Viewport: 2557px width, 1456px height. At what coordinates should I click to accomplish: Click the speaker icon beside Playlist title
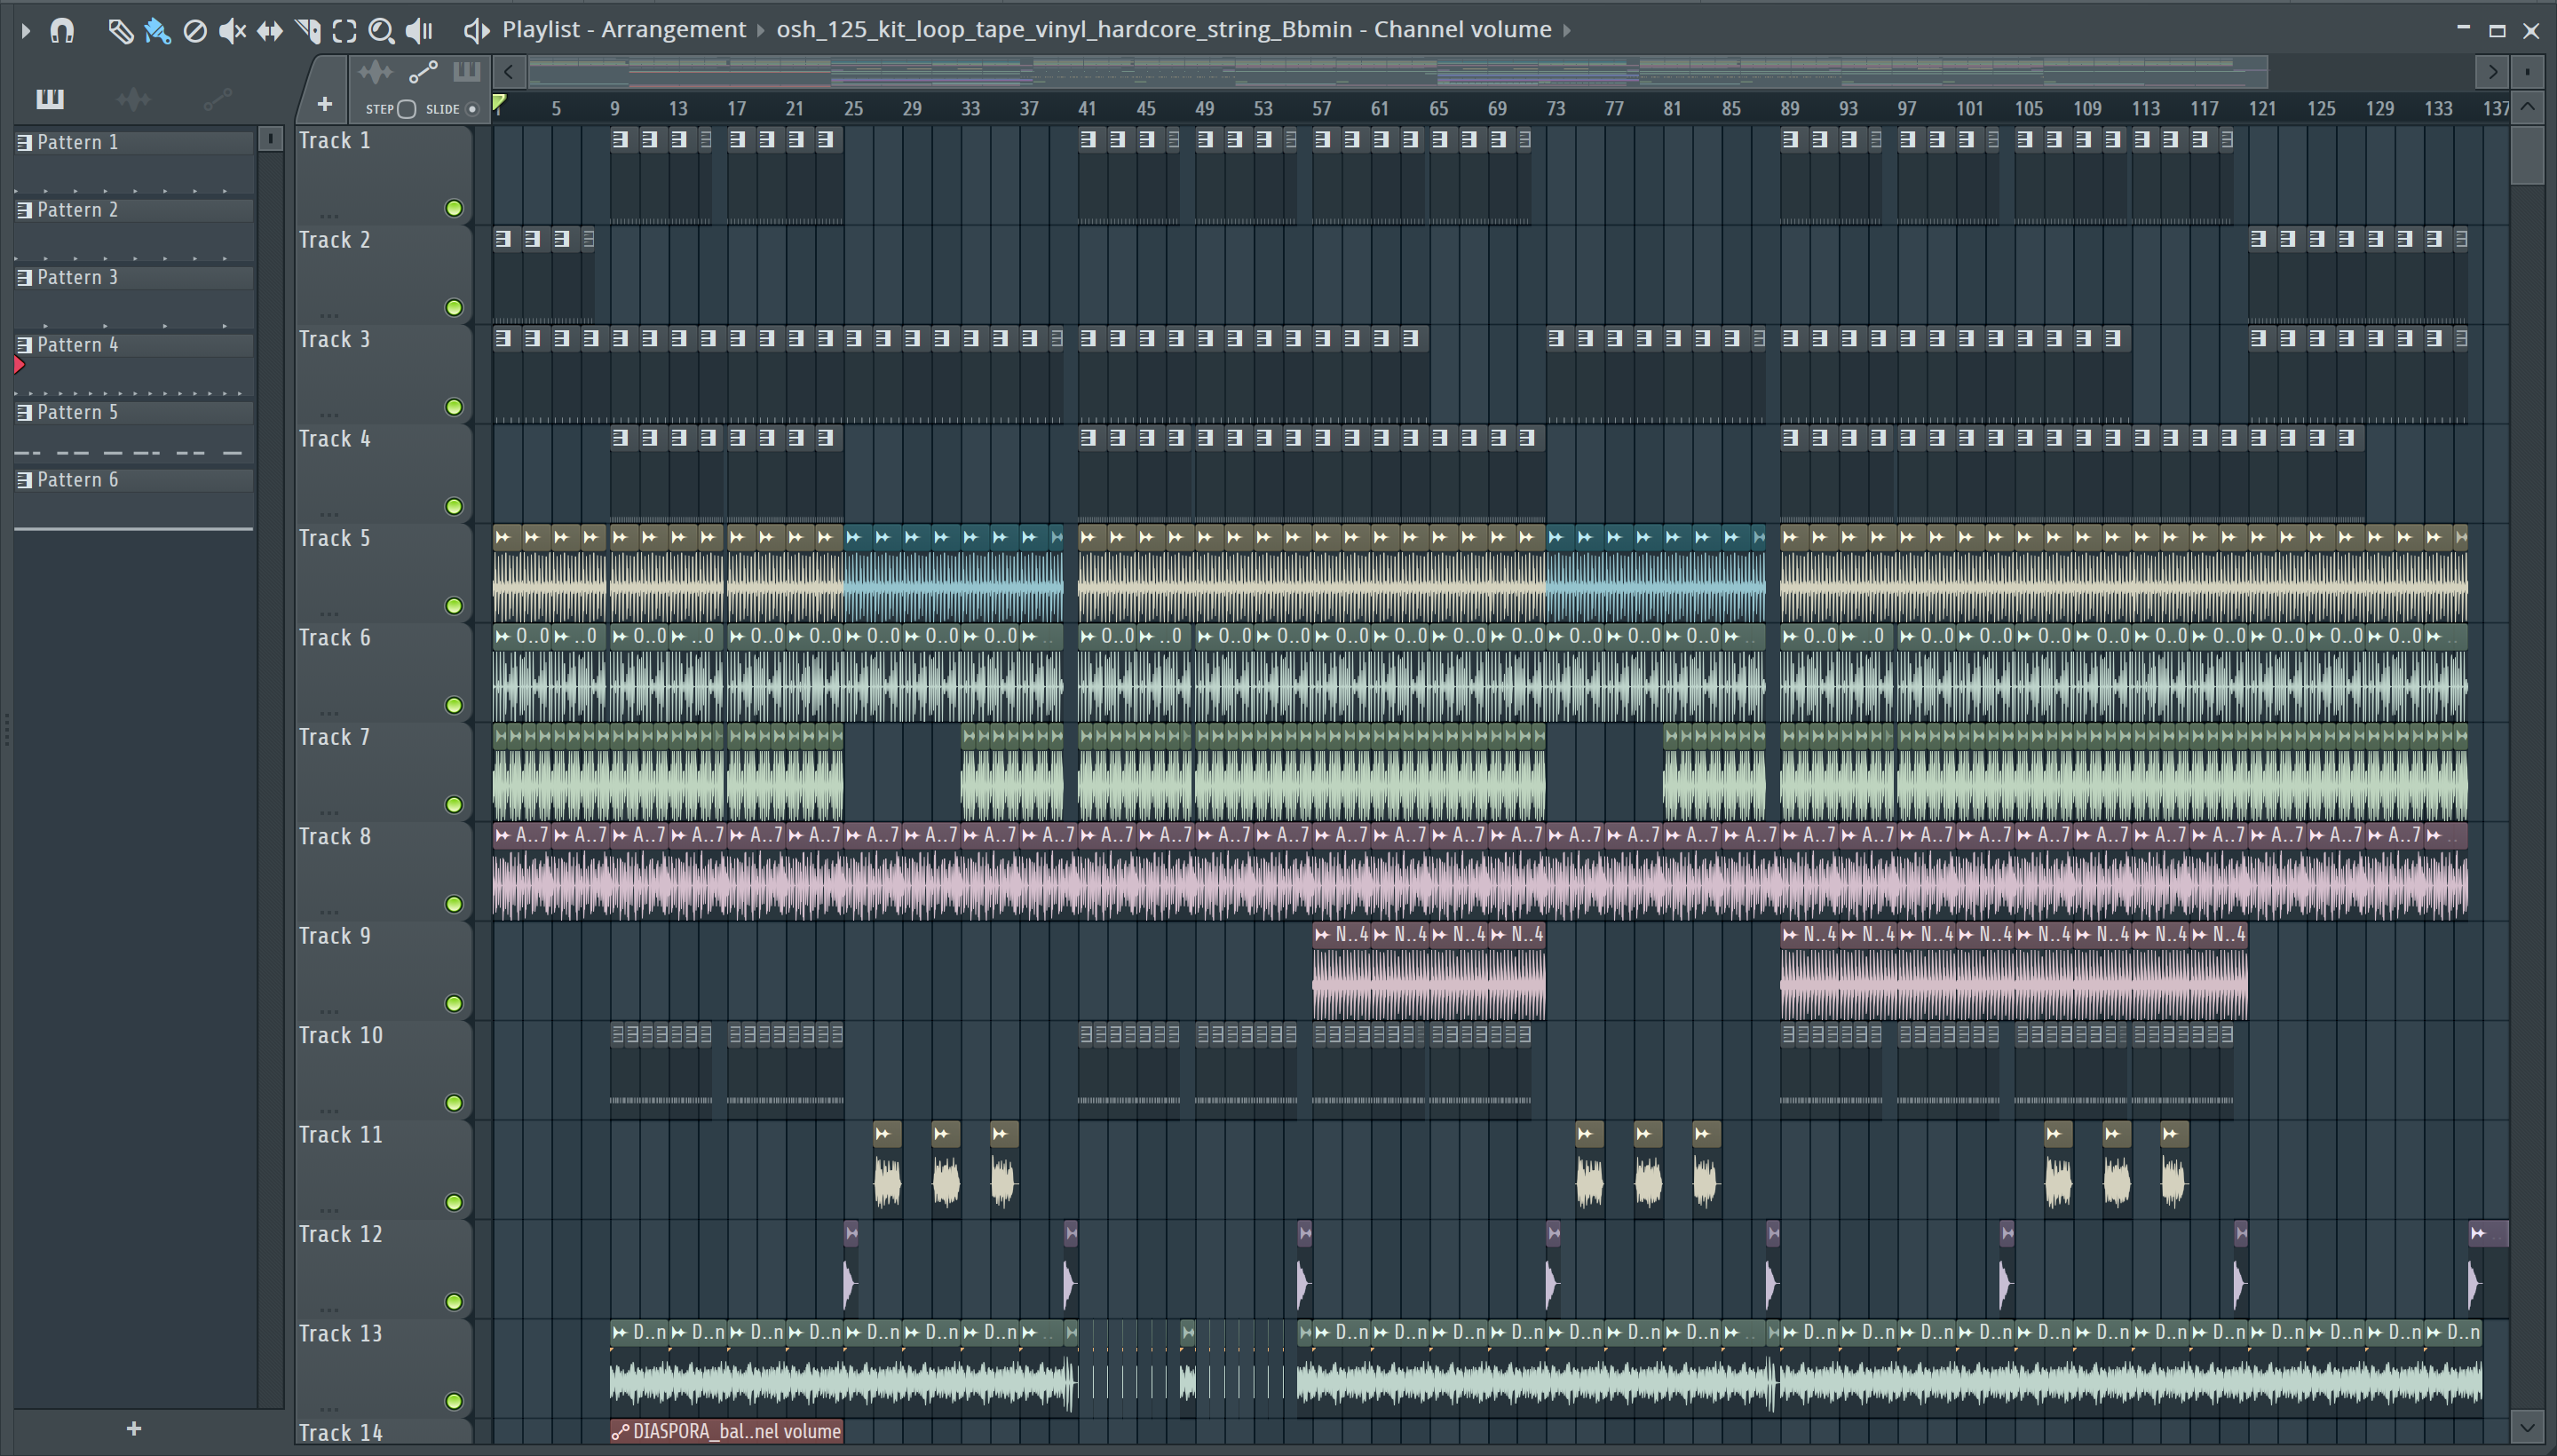coord(477,31)
